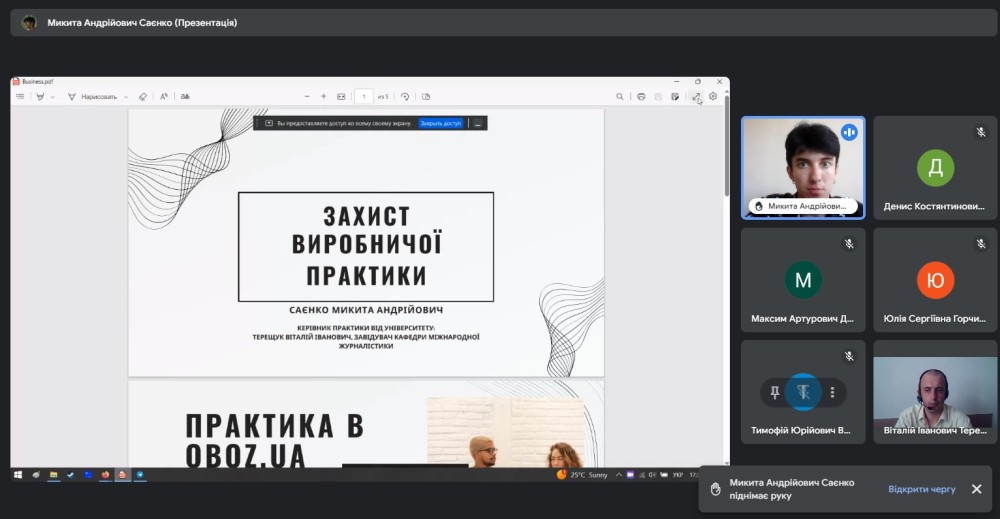Select the eraser tool in PDF toolbar
The width and height of the screenshot is (1000, 519).
point(142,97)
